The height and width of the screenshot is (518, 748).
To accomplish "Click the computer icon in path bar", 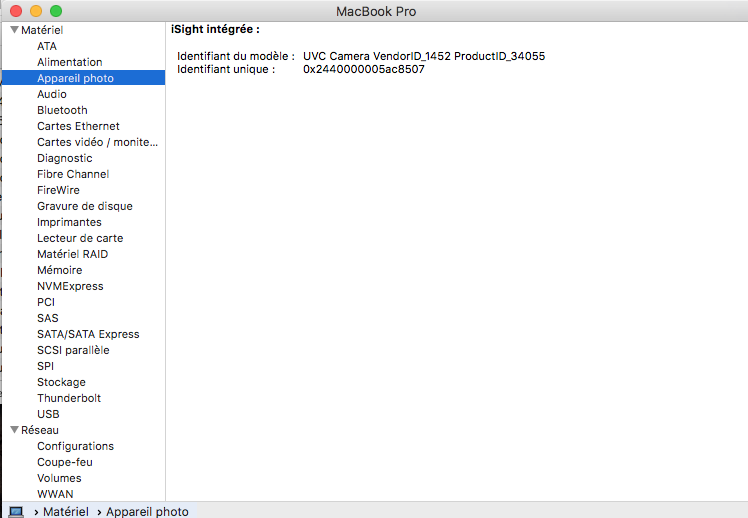I will pyautogui.click(x=16, y=512).
